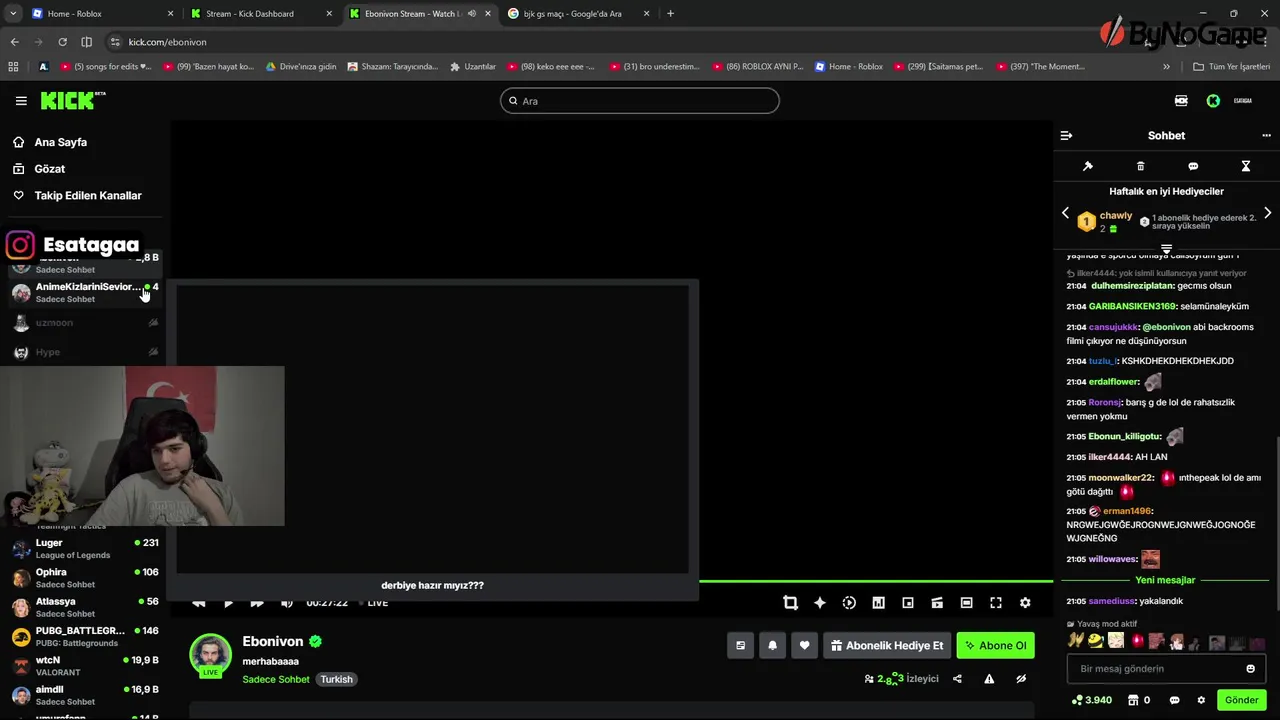The height and width of the screenshot is (720, 1280).
Task: Click the circular replay icon on player
Action: click(849, 603)
